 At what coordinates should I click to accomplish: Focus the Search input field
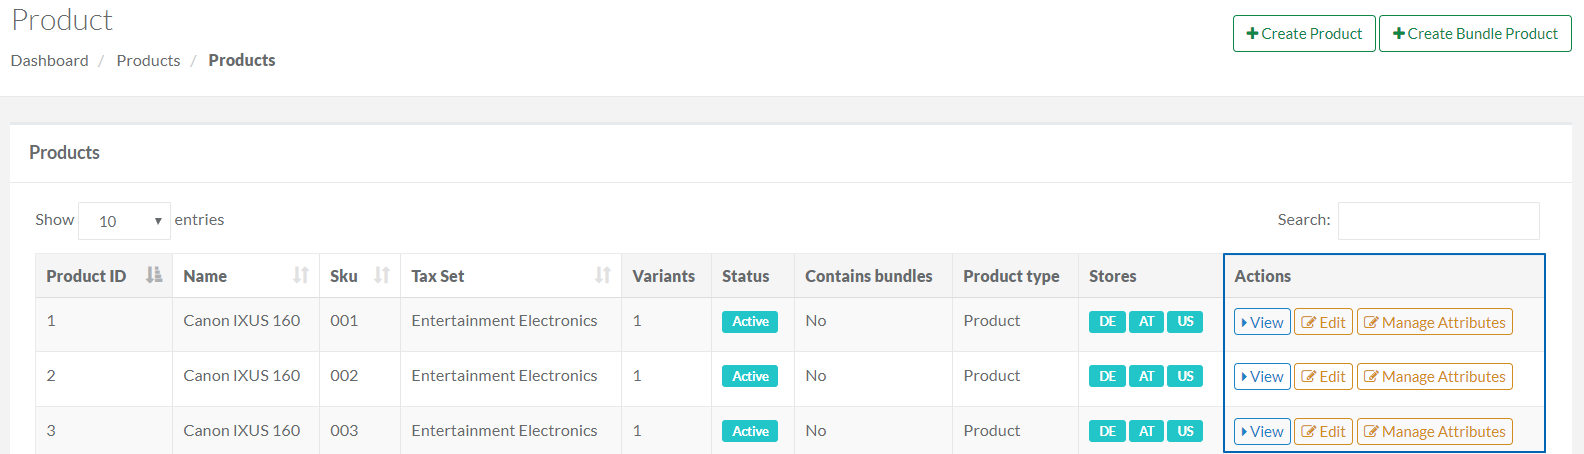tap(1438, 221)
